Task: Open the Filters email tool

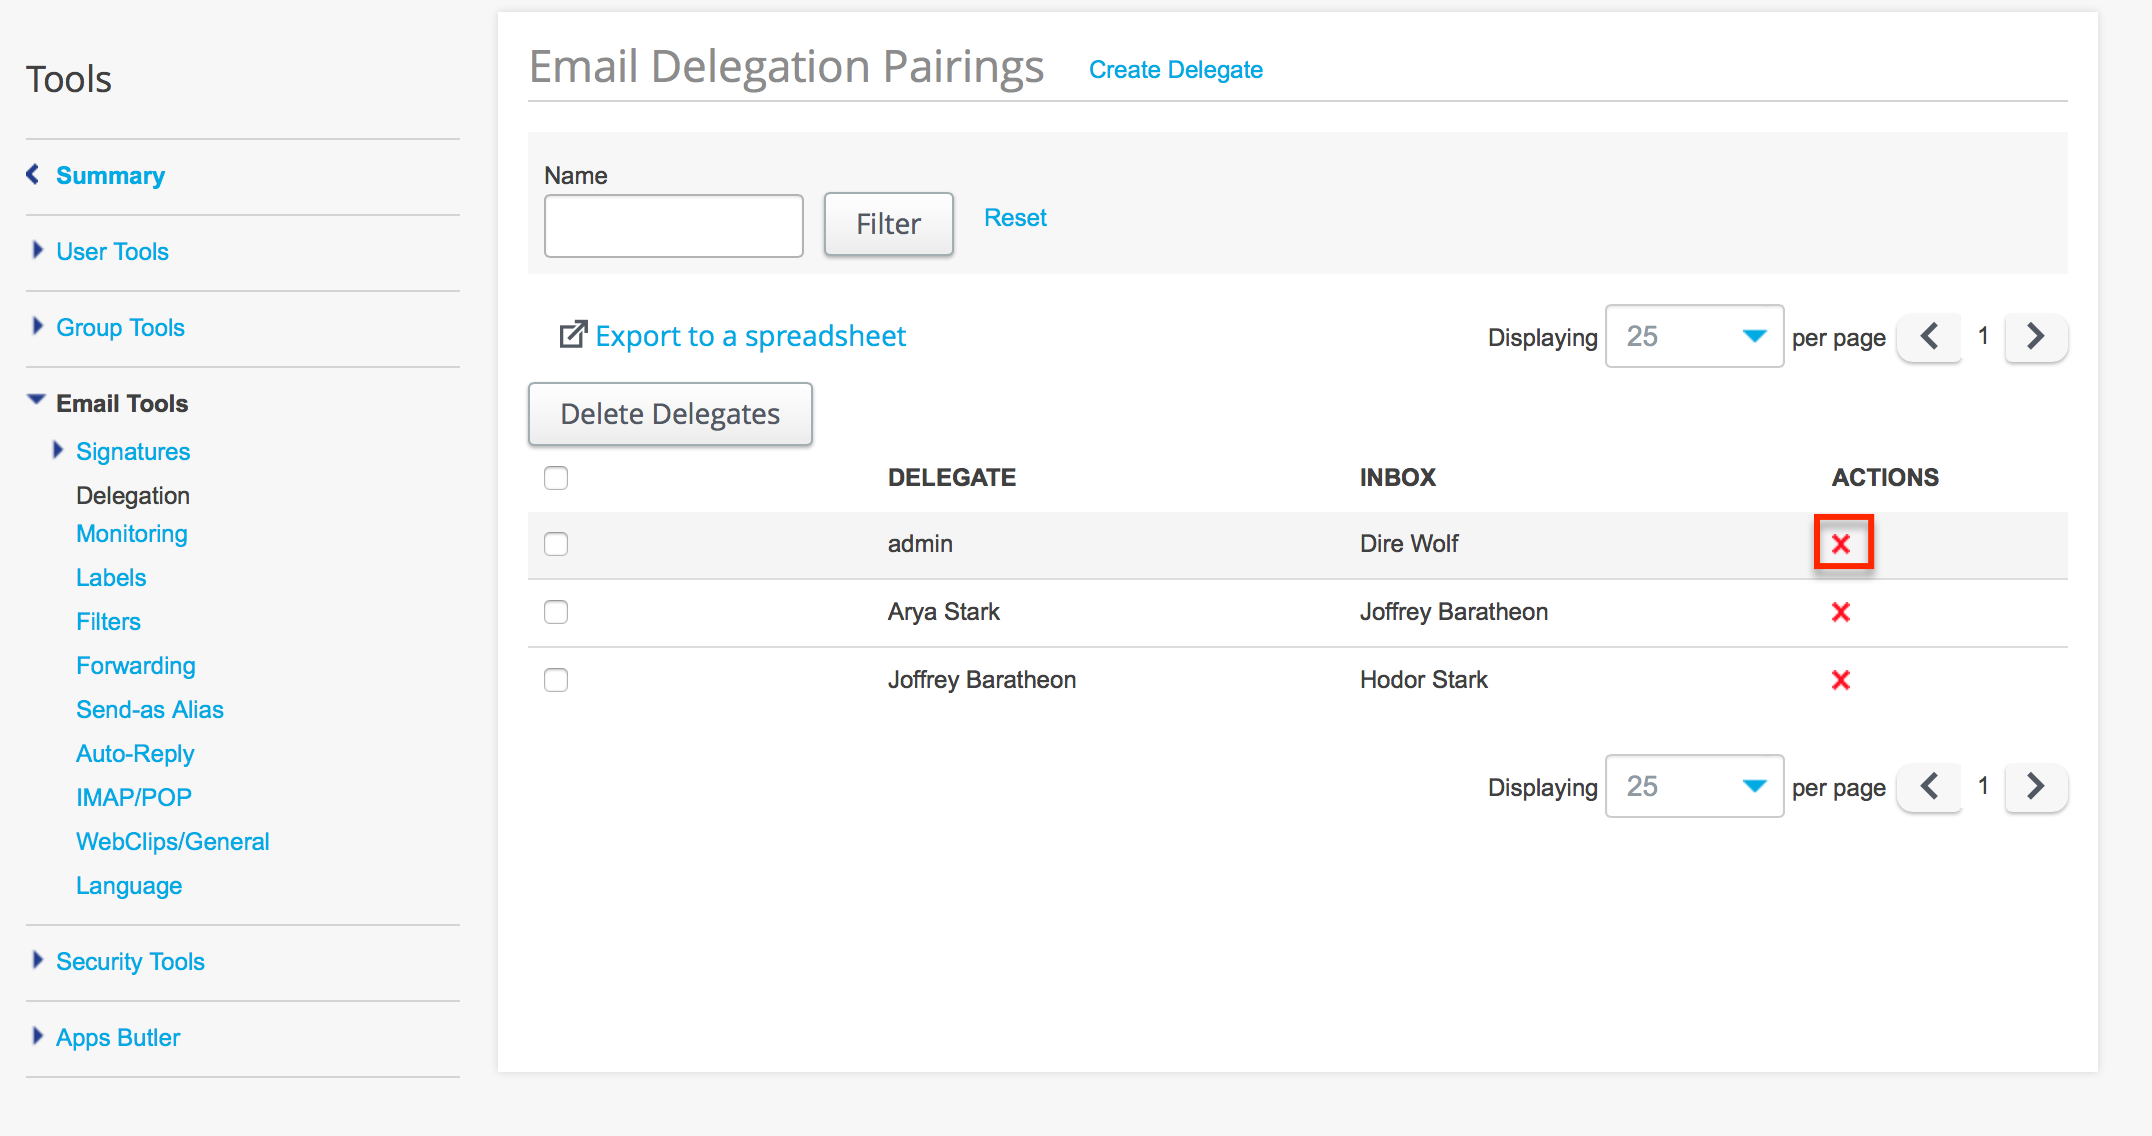Action: [108, 622]
